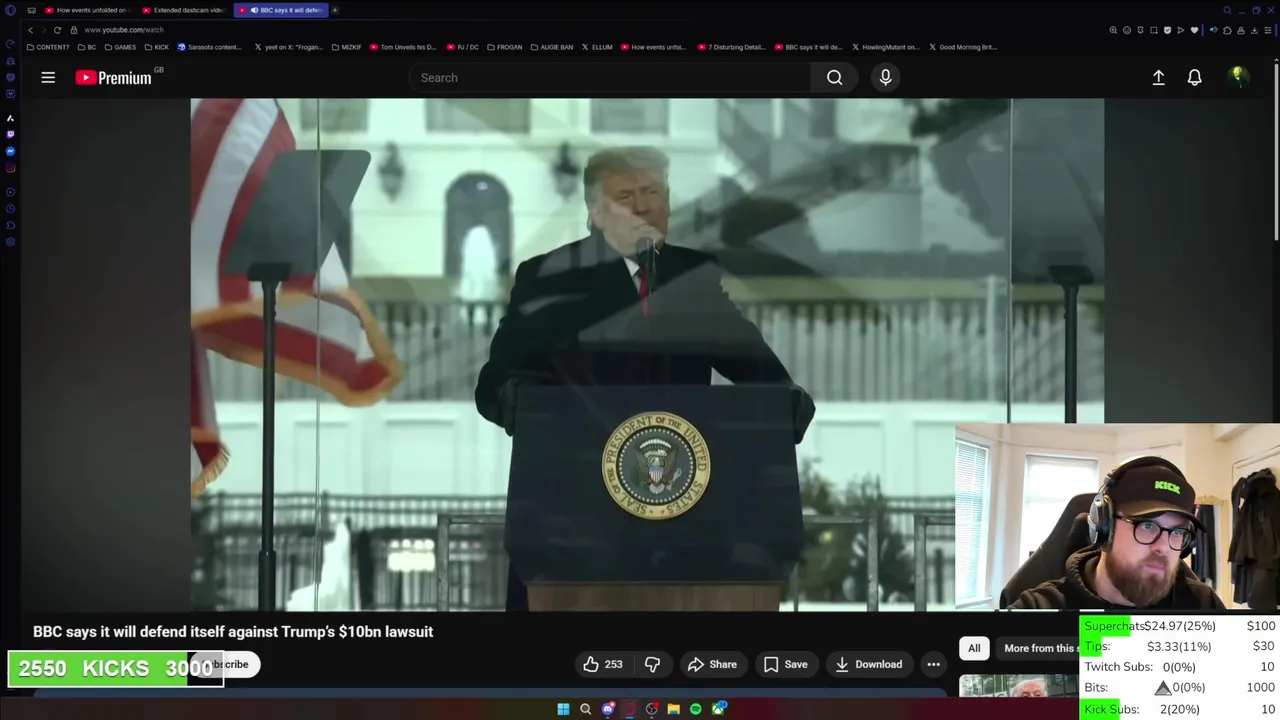Click the page vertical scrollbar
This screenshot has width=1280, height=720.
tap(1276, 150)
